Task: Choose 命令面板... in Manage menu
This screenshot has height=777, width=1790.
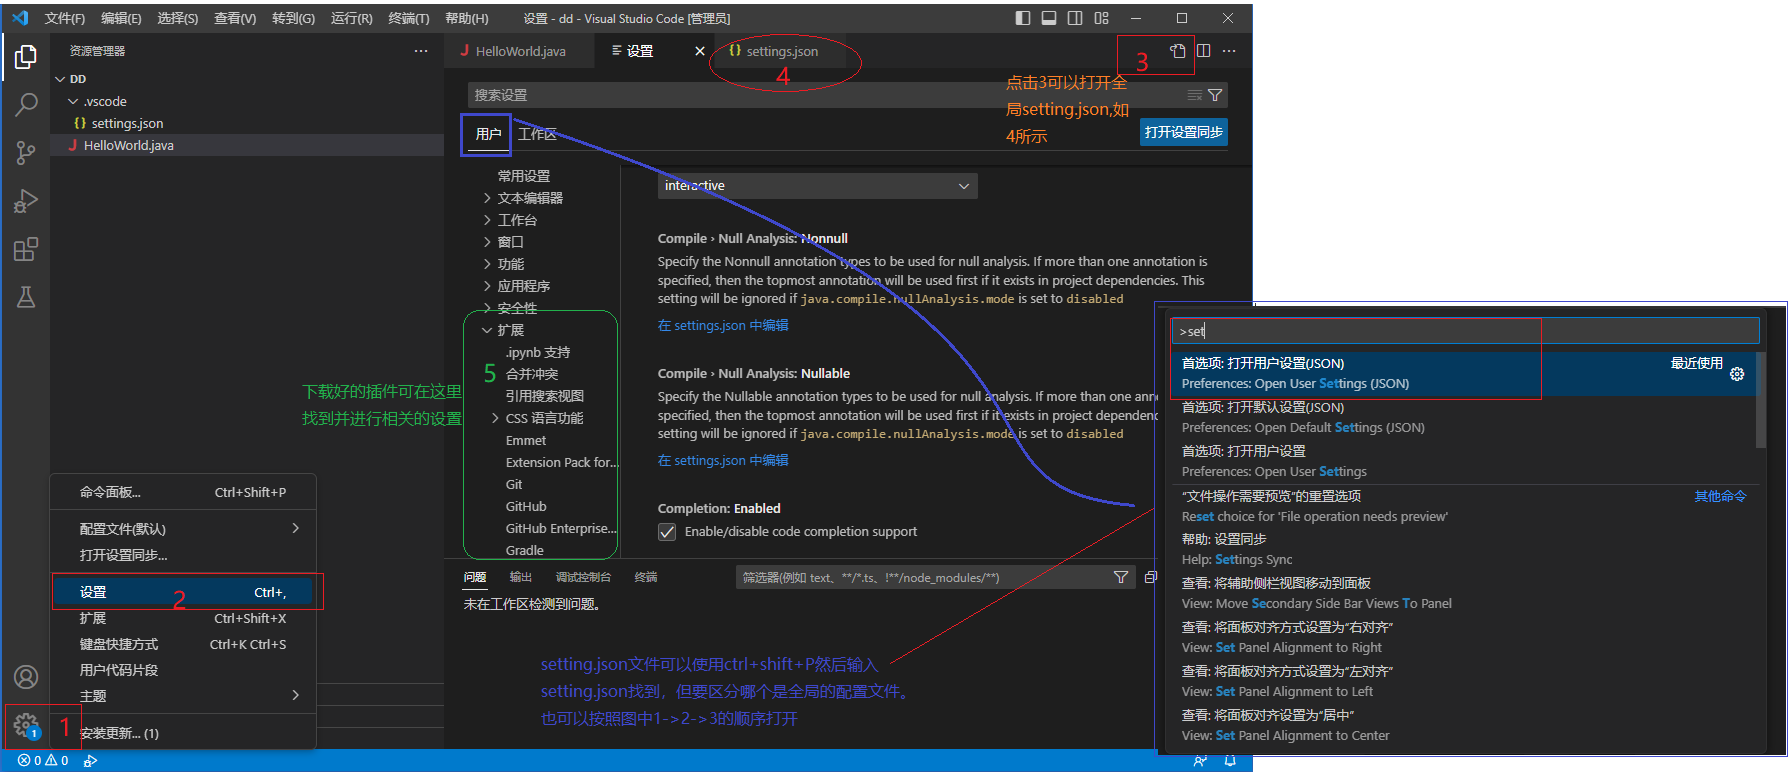Action: (184, 492)
